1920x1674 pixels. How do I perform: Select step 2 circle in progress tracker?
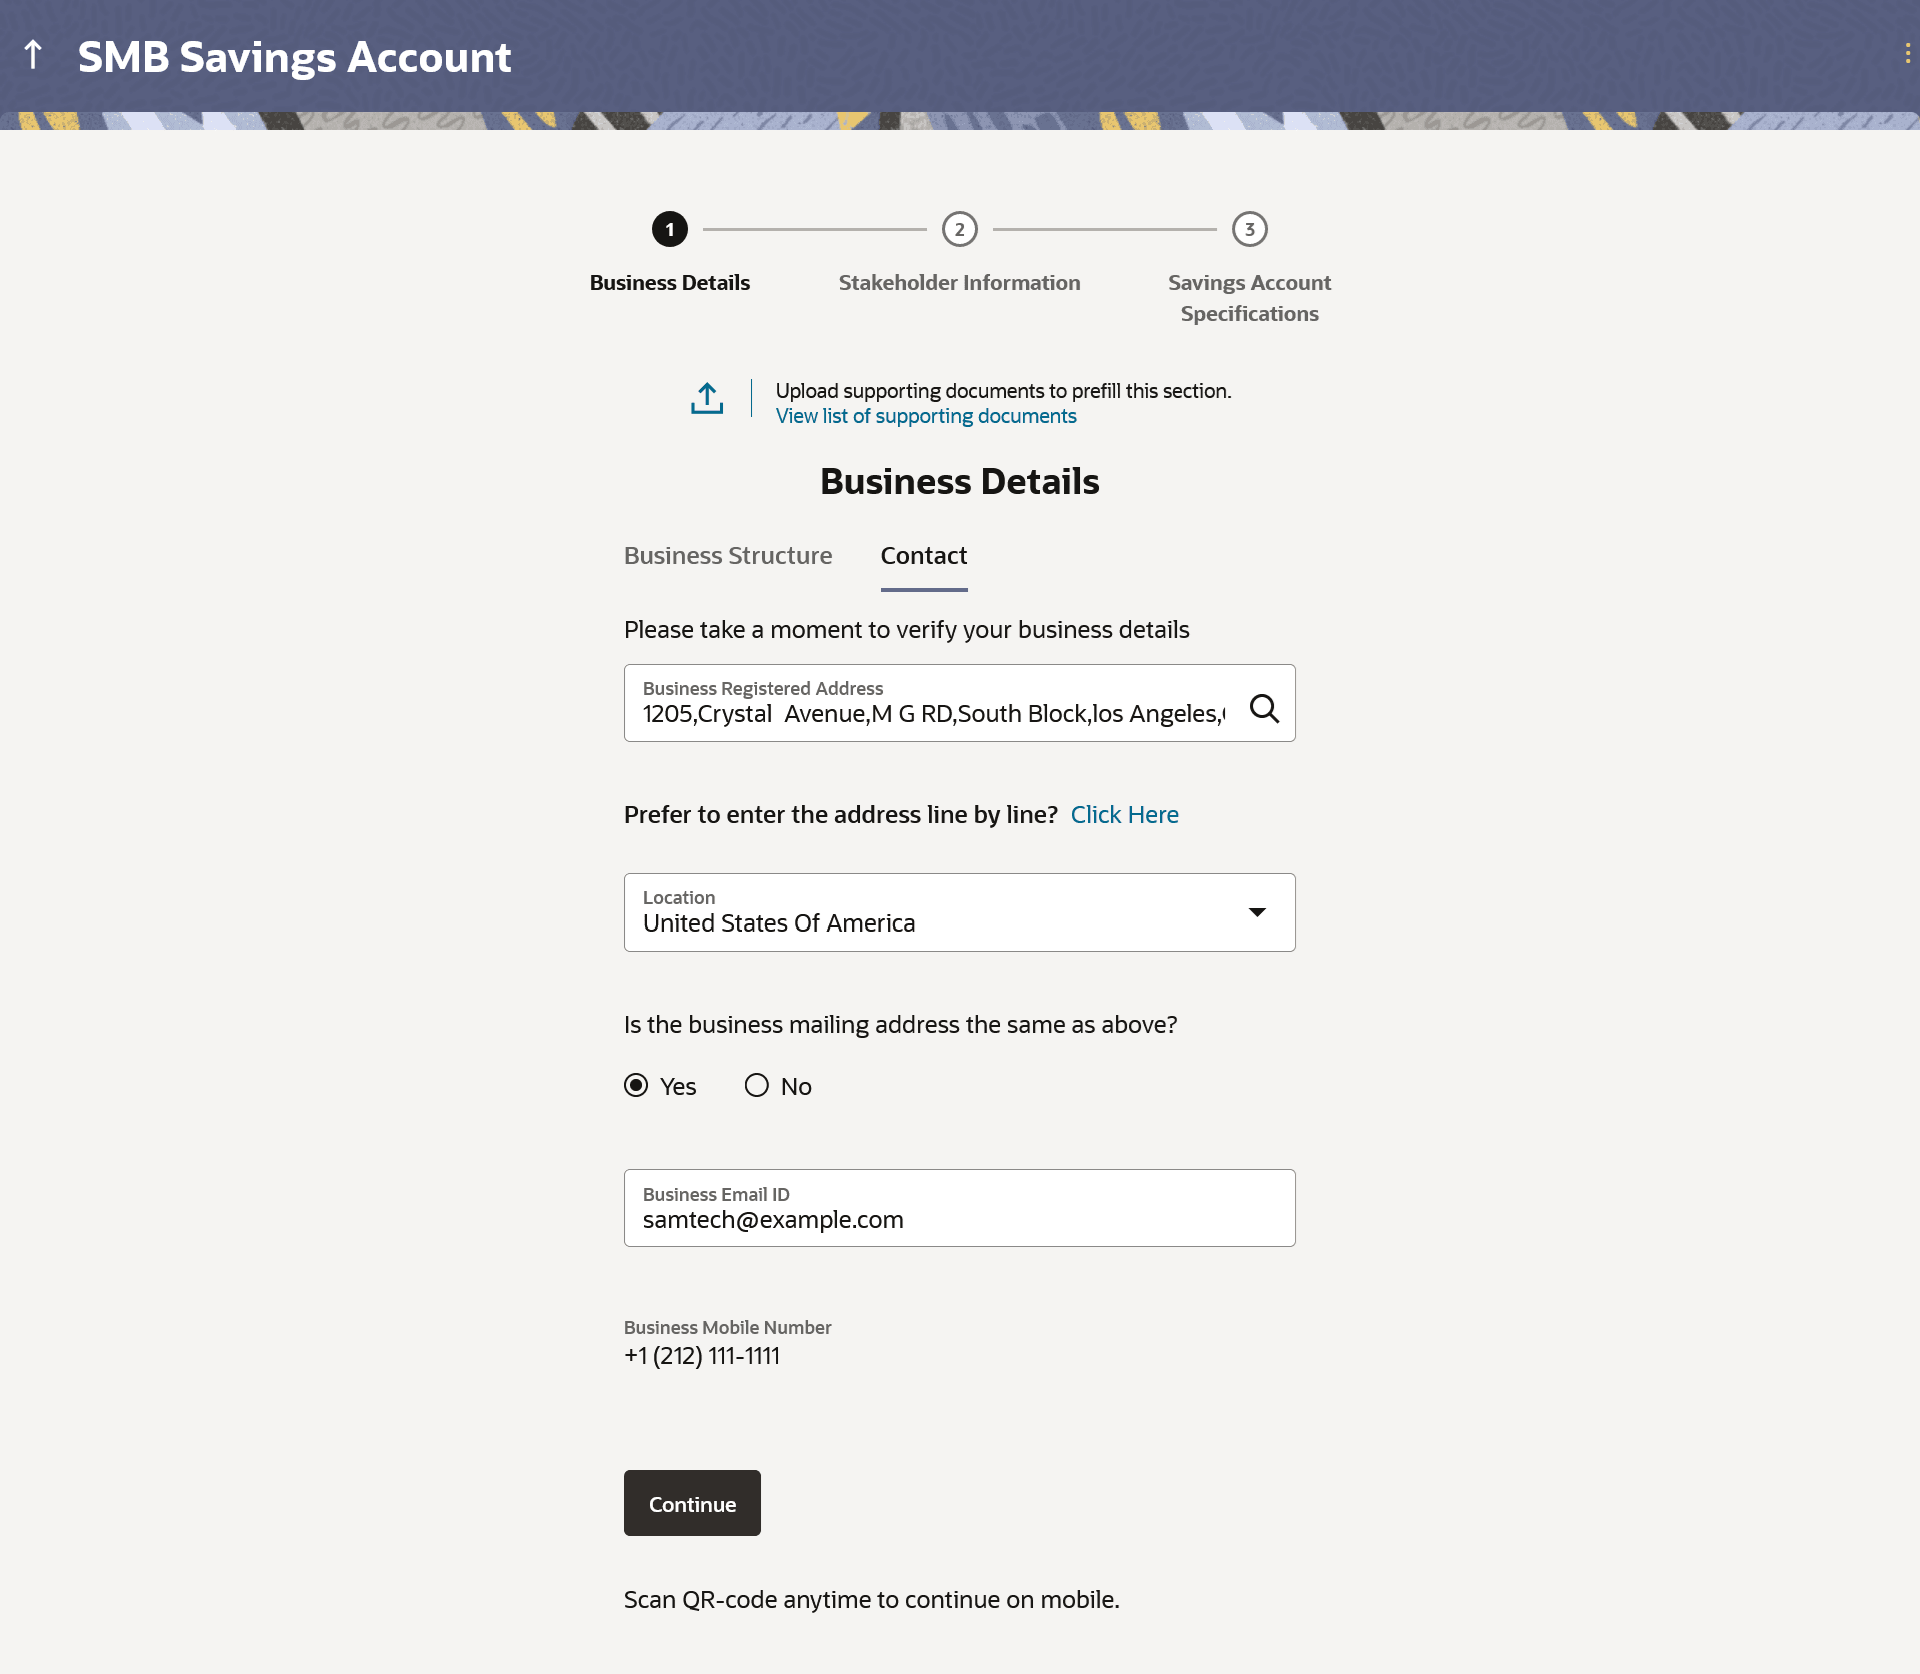point(959,229)
